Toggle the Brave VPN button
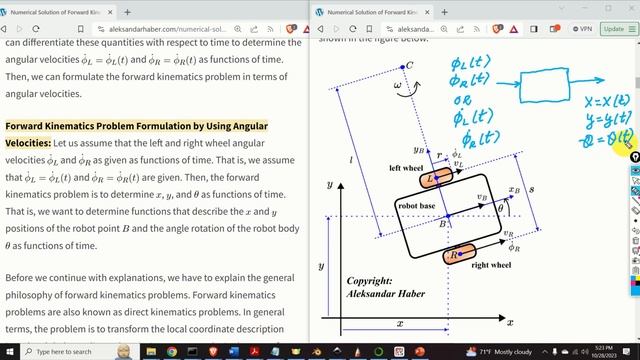 tap(582, 29)
